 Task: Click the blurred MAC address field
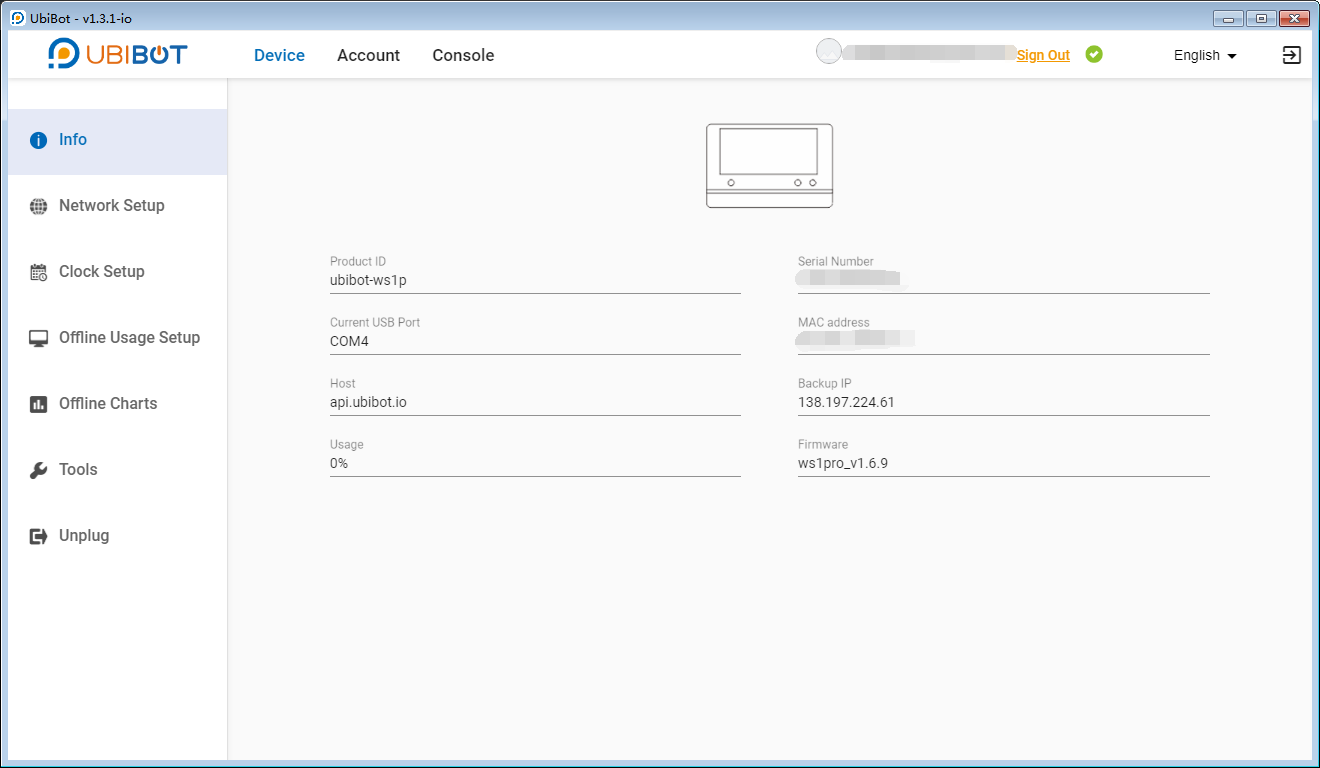tap(1004, 342)
